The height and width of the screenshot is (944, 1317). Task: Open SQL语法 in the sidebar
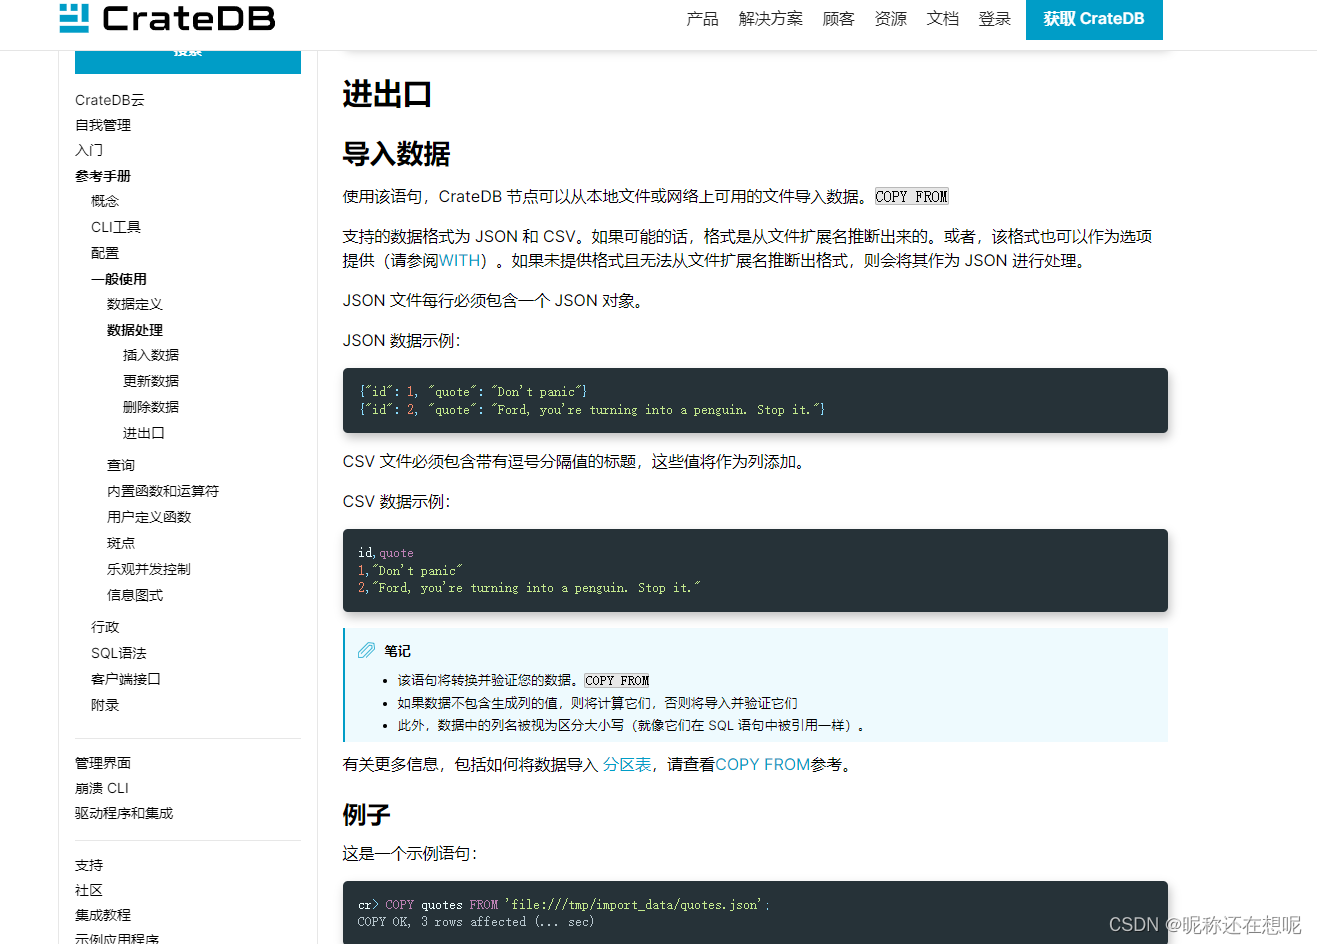(119, 653)
